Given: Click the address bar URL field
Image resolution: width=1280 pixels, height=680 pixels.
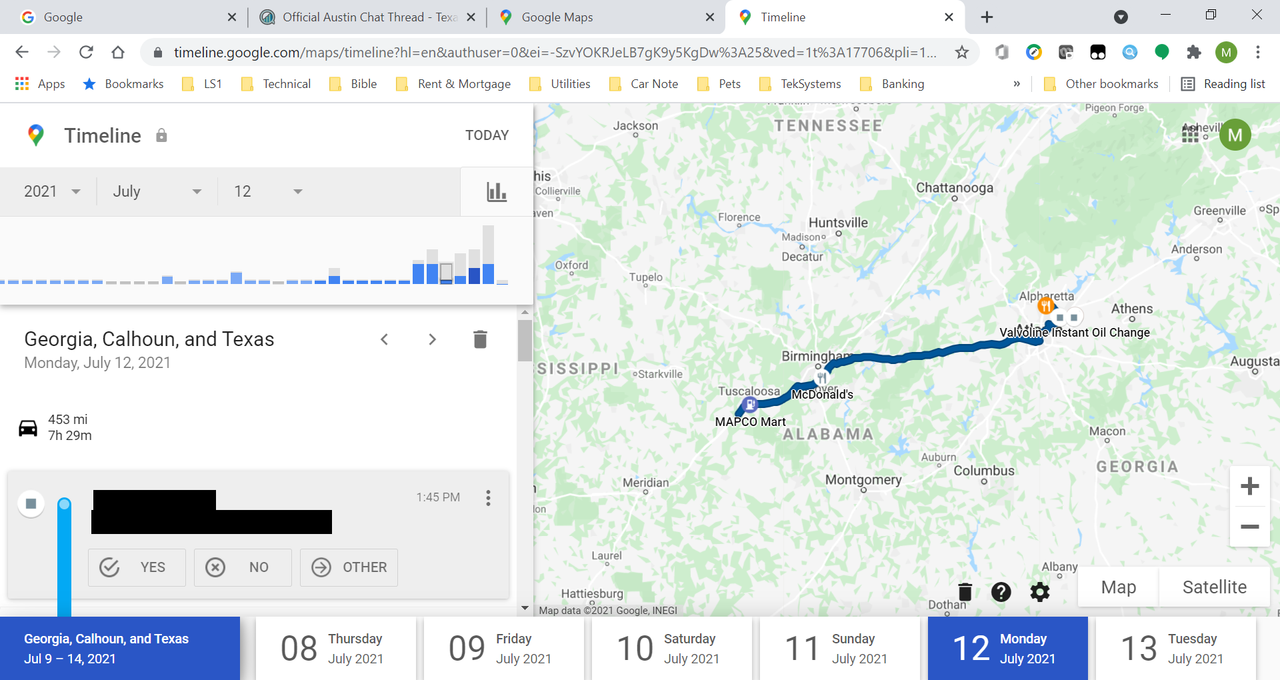Looking at the screenshot, I should tap(555, 52).
